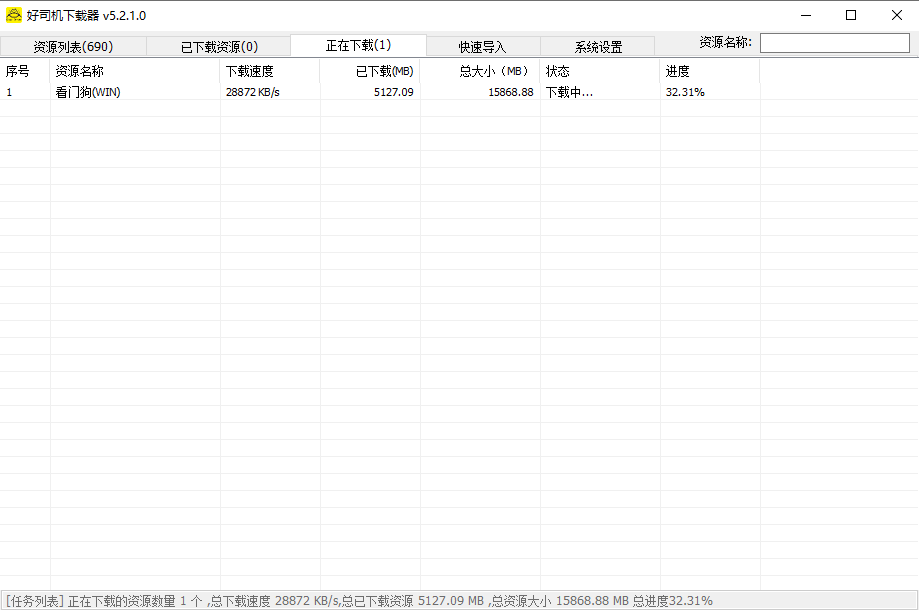Go to 系统设置 tab
Screen dimensions: 919x610
[598, 46]
